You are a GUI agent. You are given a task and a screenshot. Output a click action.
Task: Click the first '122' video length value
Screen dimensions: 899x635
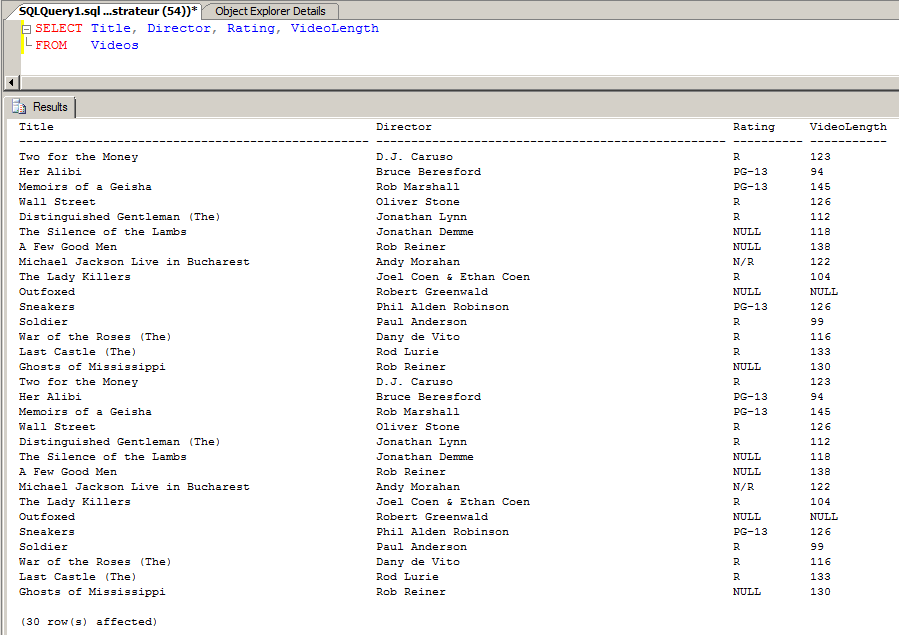(820, 261)
